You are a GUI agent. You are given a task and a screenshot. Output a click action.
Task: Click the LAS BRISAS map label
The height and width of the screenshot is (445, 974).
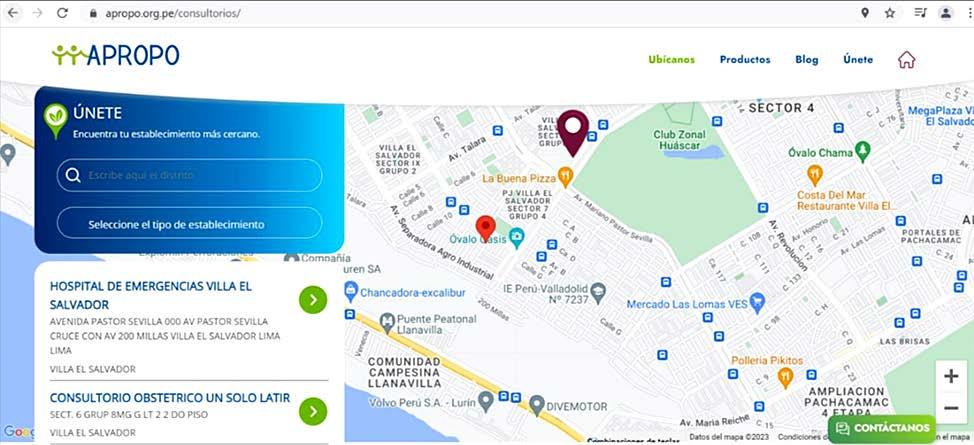[904, 341]
